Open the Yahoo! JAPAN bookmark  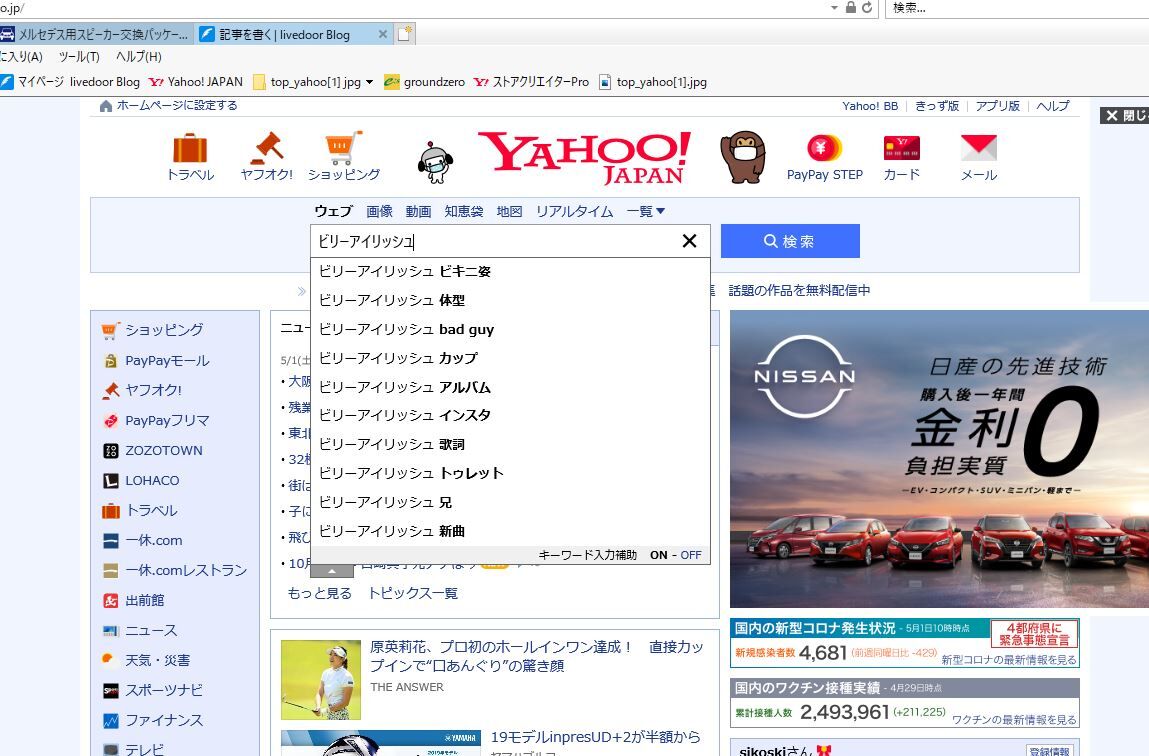coord(196,82)
